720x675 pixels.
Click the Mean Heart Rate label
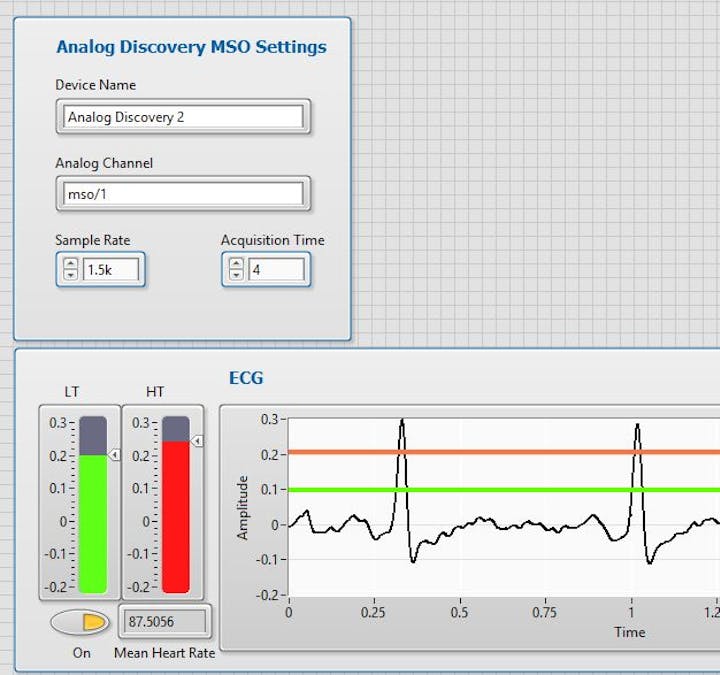165,652
